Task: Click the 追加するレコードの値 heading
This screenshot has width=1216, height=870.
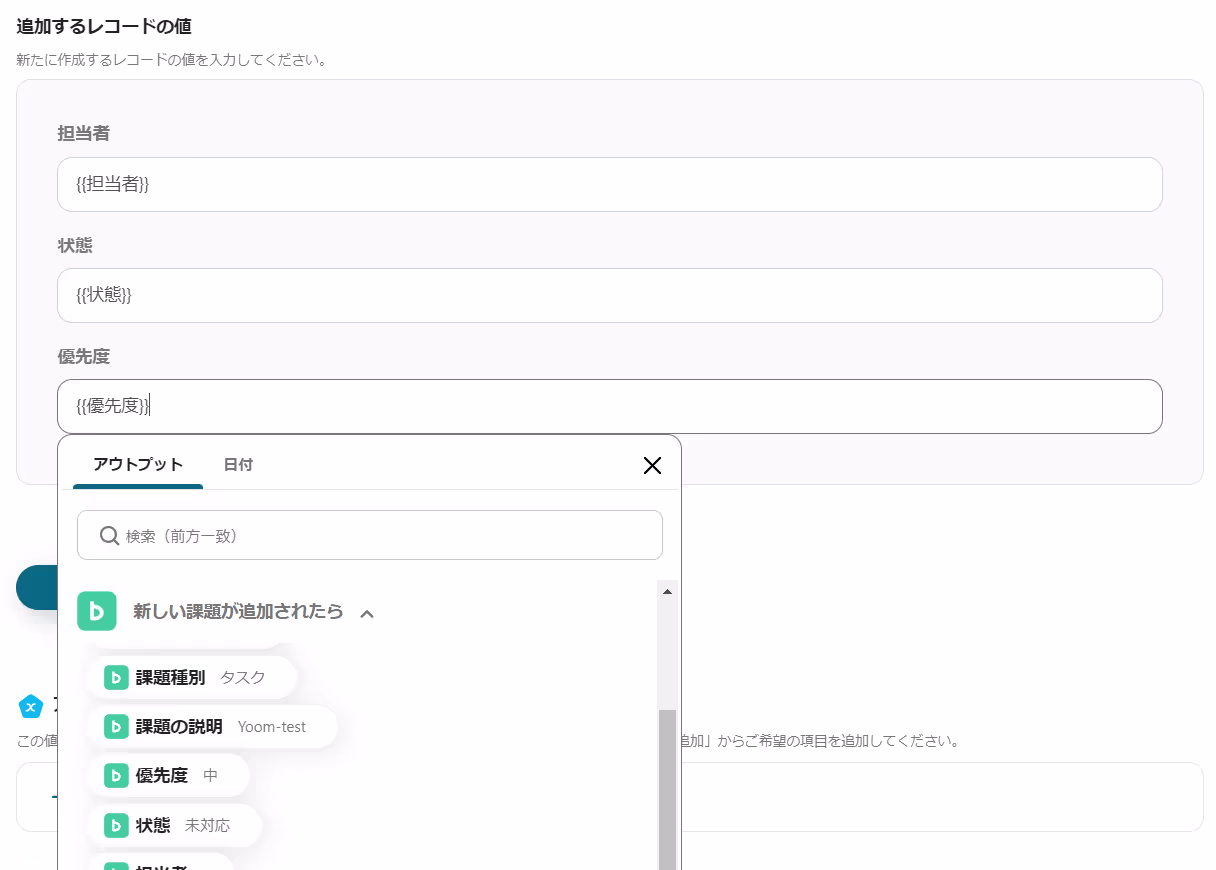Action: [x=104, y=26]
